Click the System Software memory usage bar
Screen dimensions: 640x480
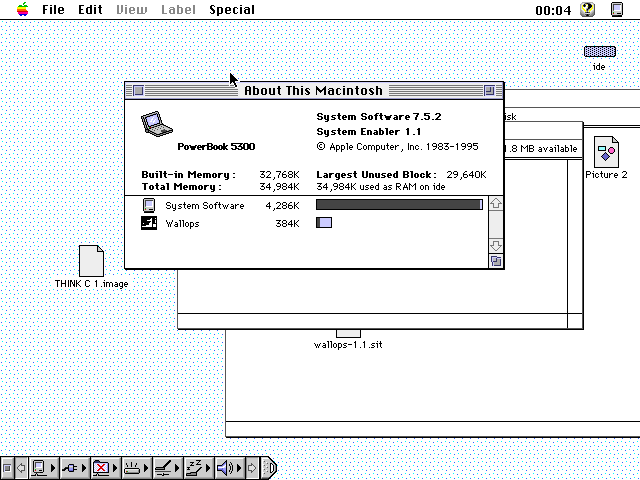(x=399, y=205)
